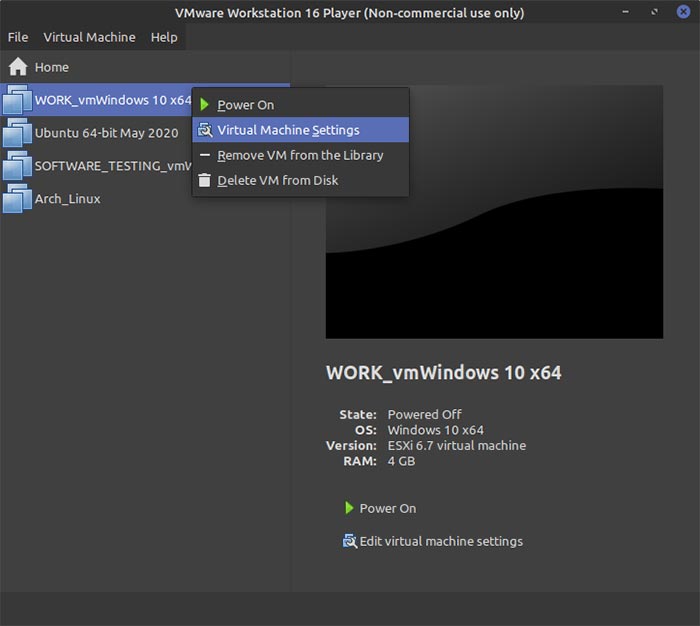Choose Delete VM from Disk
The width and height of the screenshot is (700, 626).
click(300, 180)
